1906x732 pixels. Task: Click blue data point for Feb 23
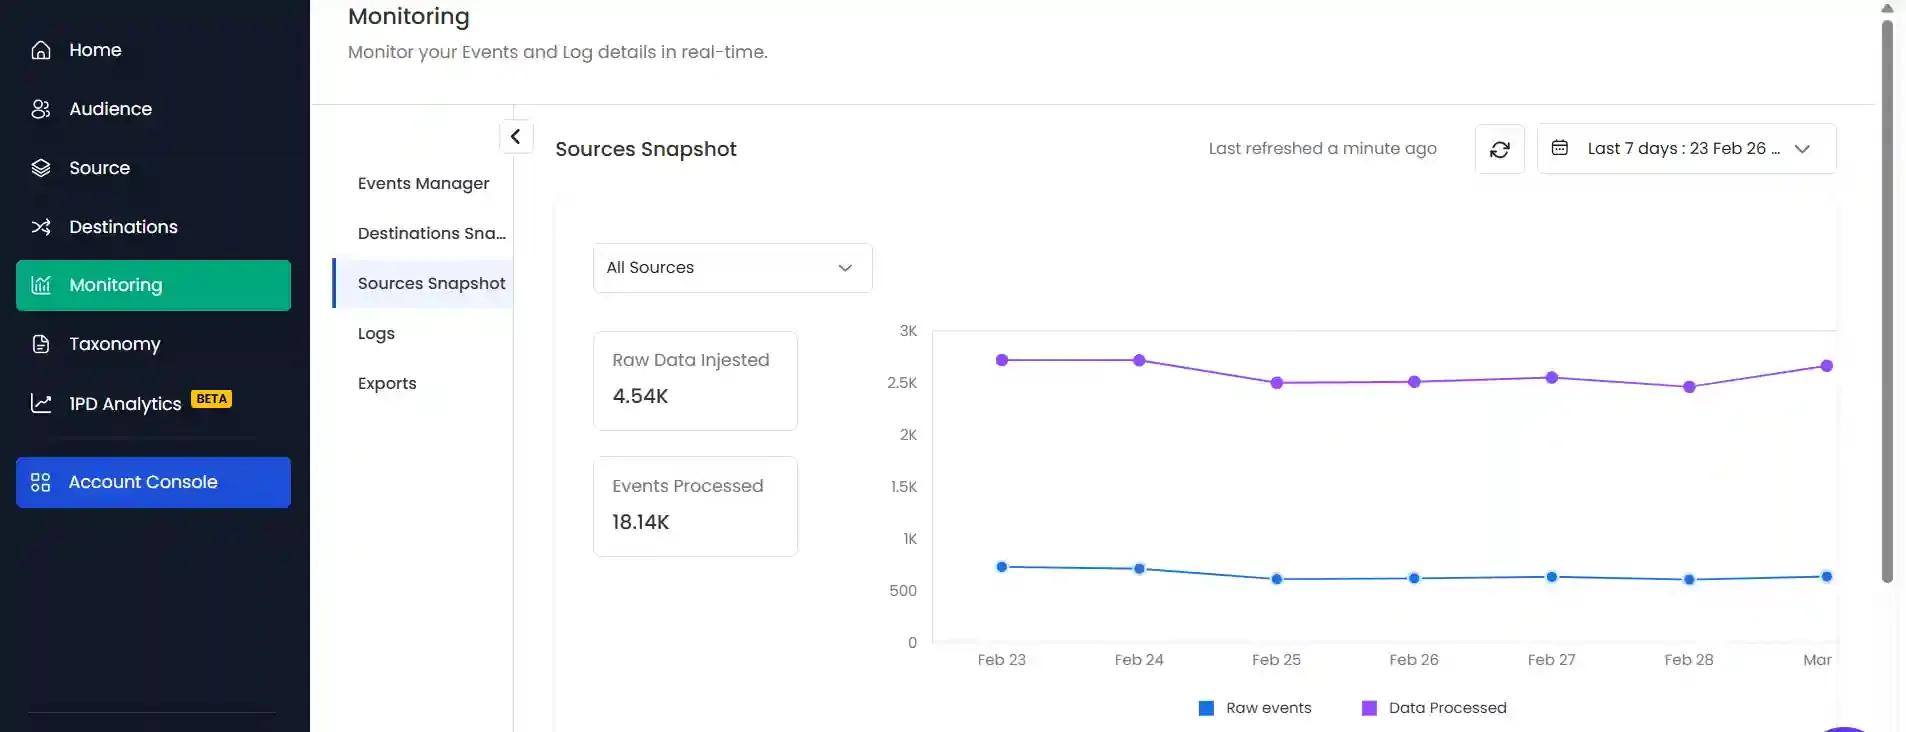point(1002,567)
